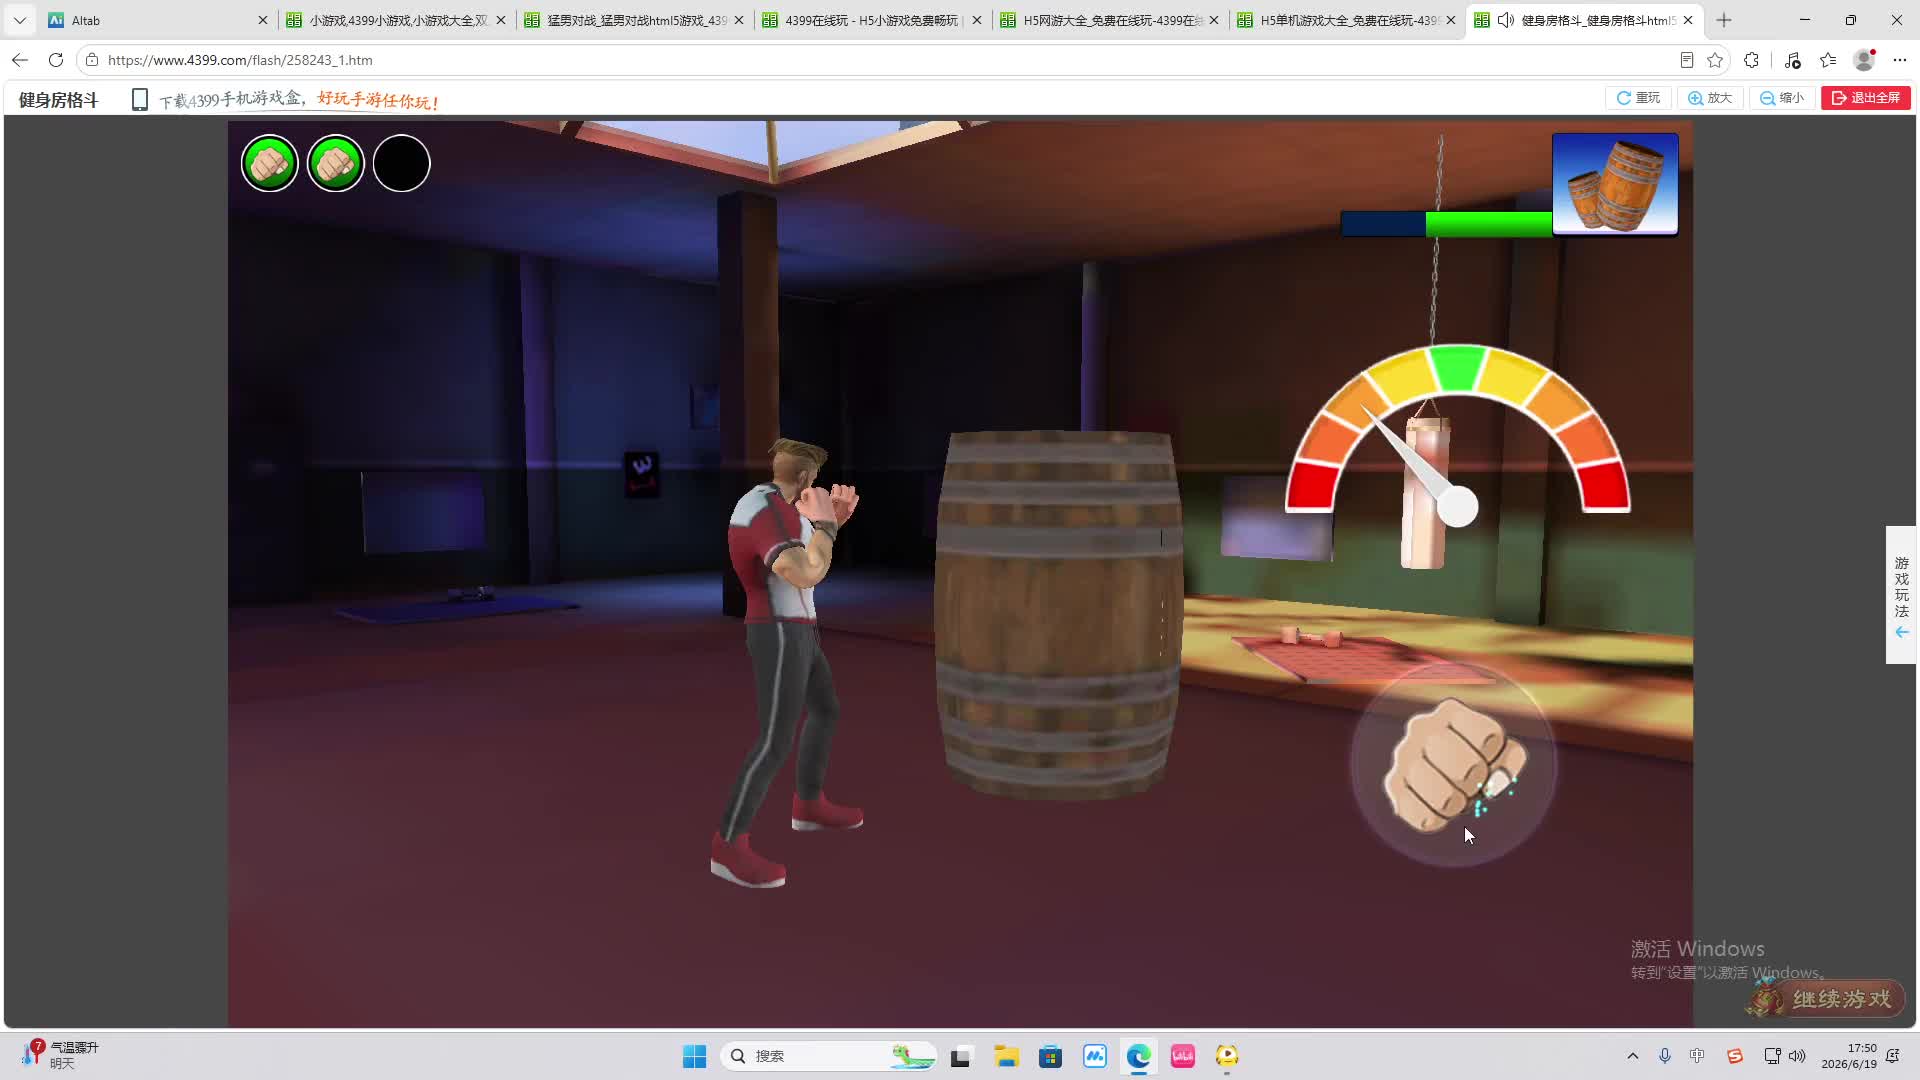Click the second green fist life icon

pyautogui.click(x=336, y=163)
